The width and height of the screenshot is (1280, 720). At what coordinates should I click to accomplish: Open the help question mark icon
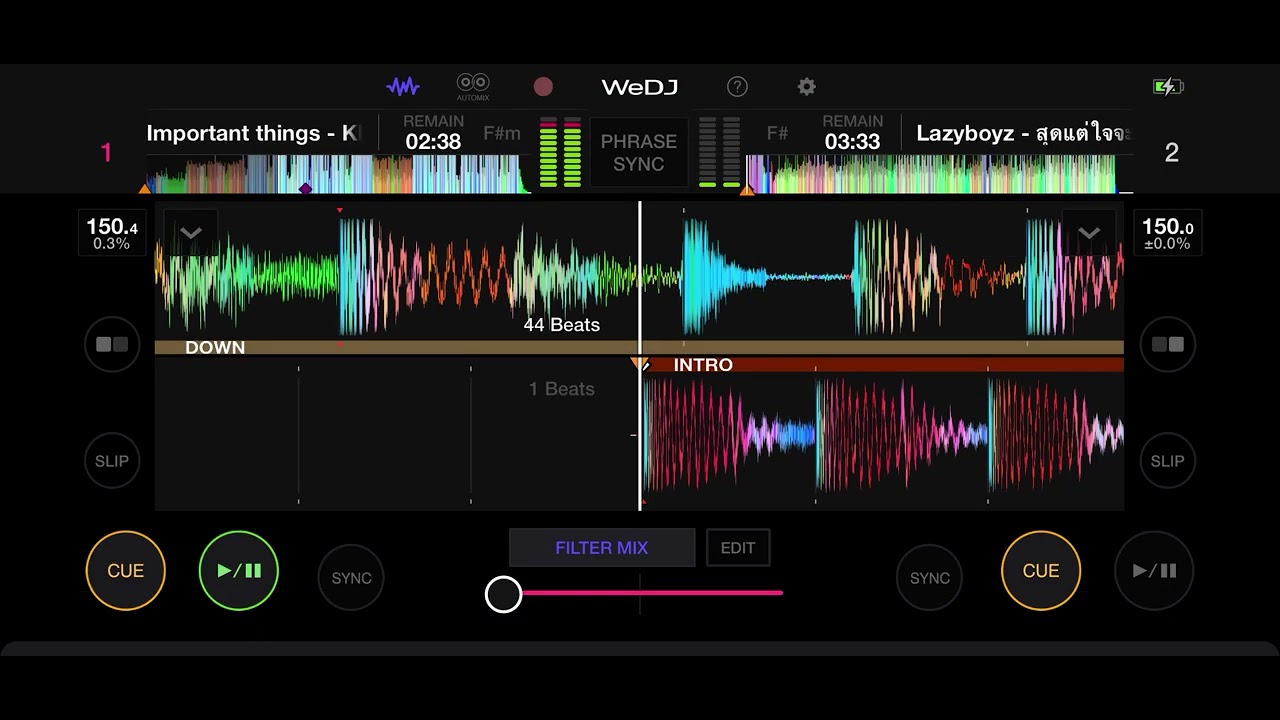point(737,87)
